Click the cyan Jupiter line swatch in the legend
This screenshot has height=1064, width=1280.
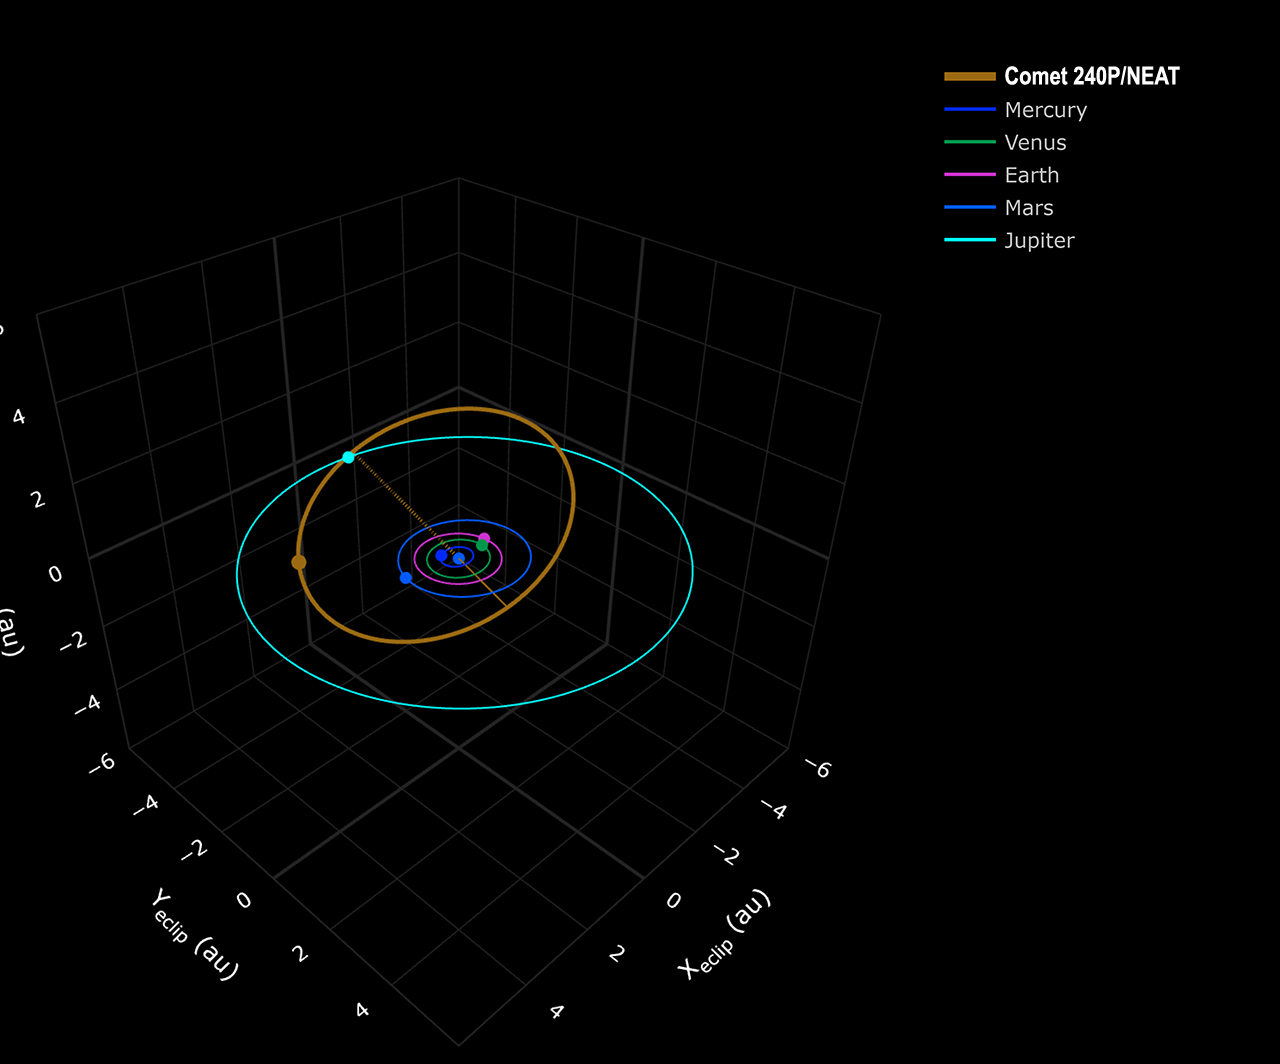point(969,241)
